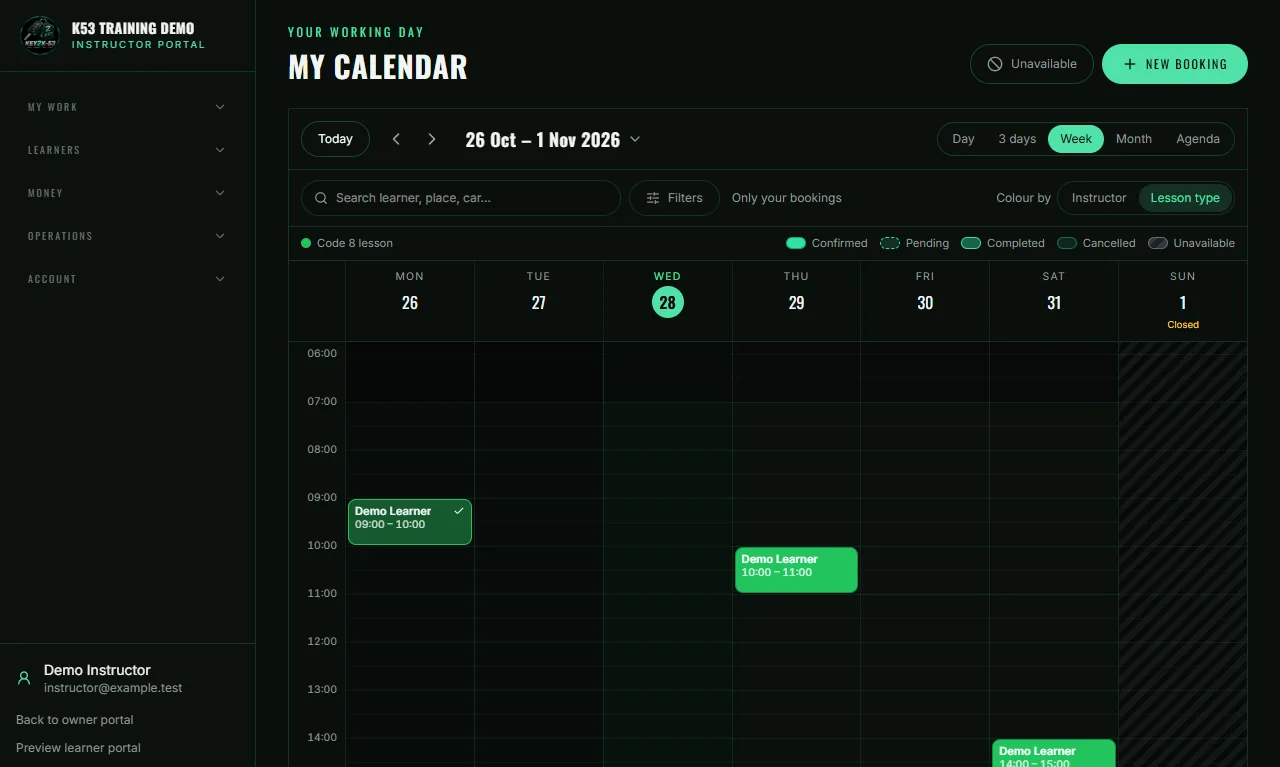Click the Confirmed status legend swatch
Screen dimensions: 1280x767
click(796, 243)
